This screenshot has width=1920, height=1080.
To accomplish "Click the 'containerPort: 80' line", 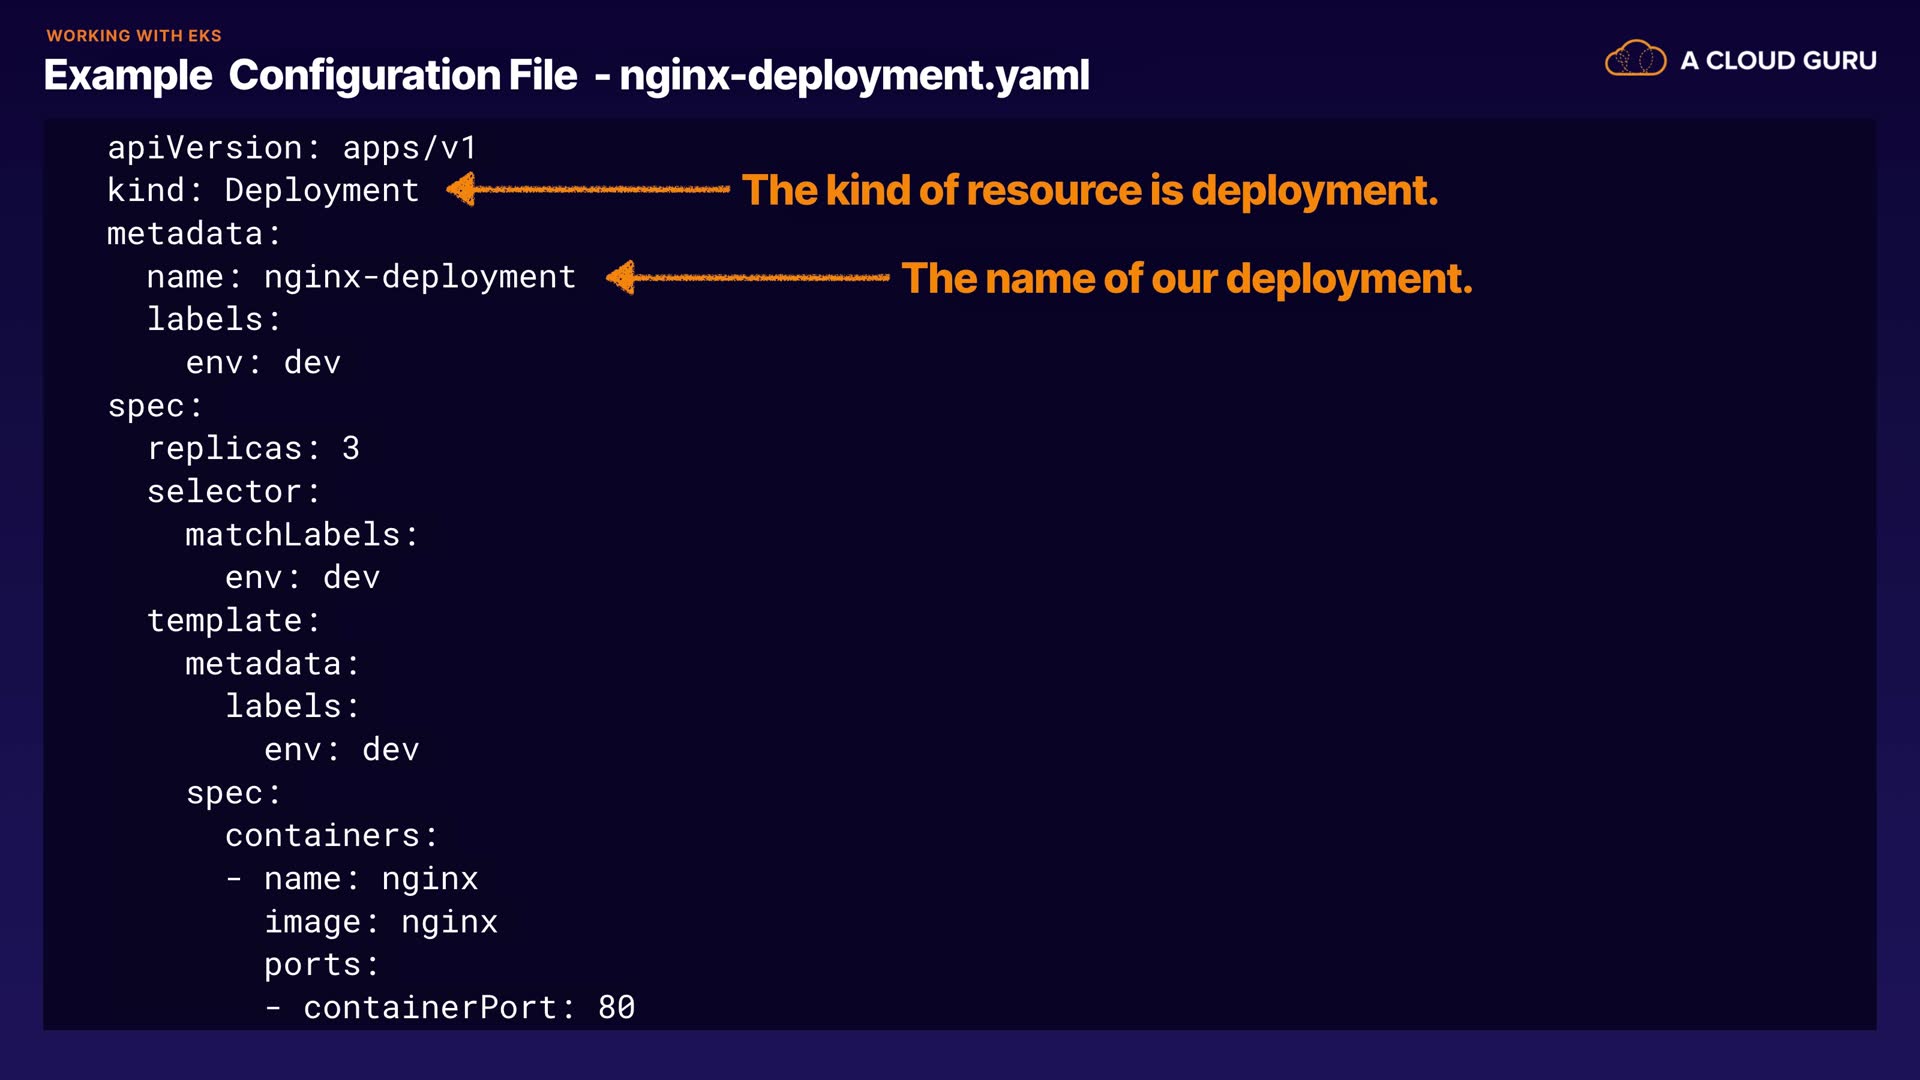I will pyautogui.click(x=450, y=1007).
